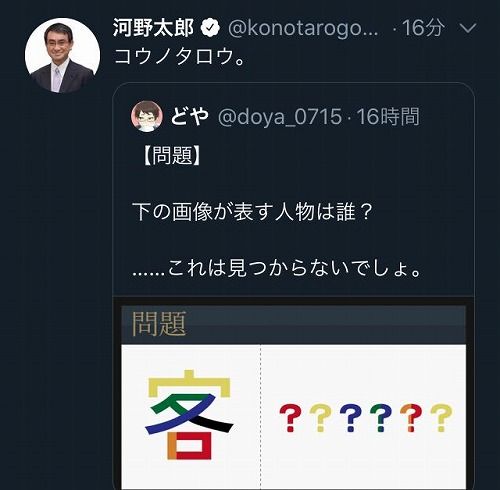The width and height of the screenshot is (500, 490).
Task: Open the quoted tweet text 下の画像が表す人物は誰?
Action: pyautogui.click(x=252, y=211)
